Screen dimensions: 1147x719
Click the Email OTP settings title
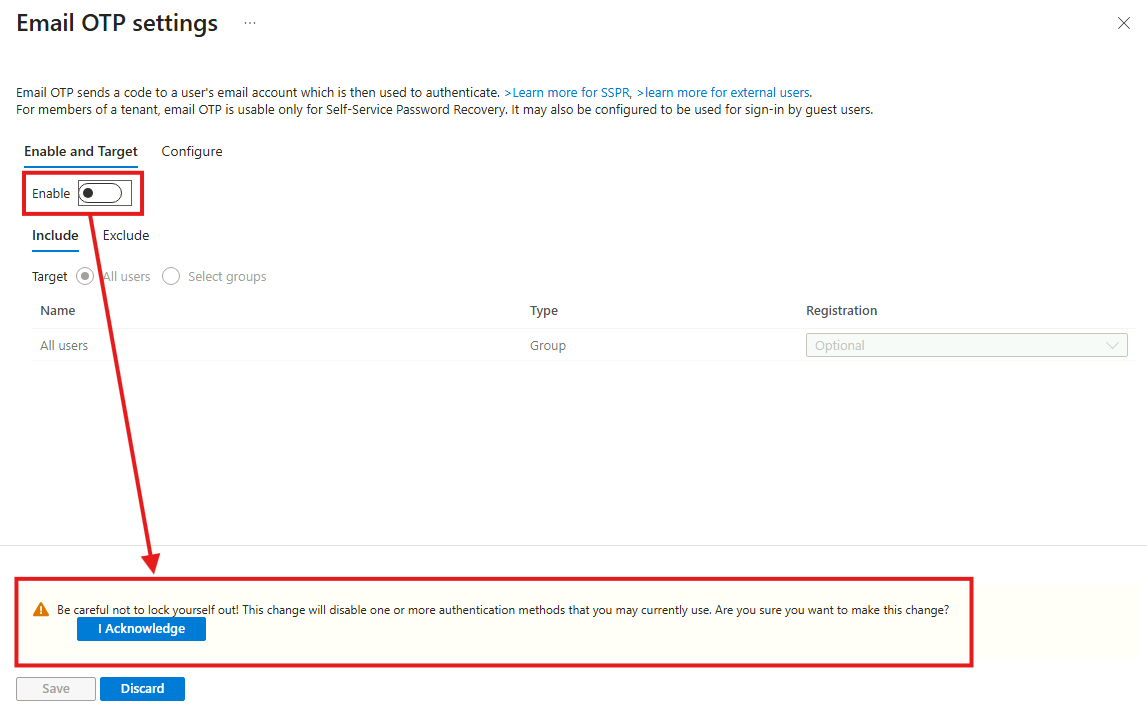pyautogui.click(x=117, y=23)
